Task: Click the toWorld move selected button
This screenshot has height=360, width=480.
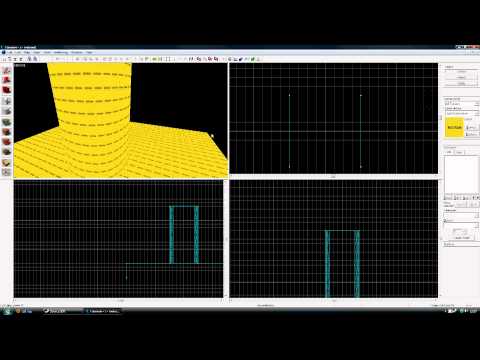Action: pos(462,204)
